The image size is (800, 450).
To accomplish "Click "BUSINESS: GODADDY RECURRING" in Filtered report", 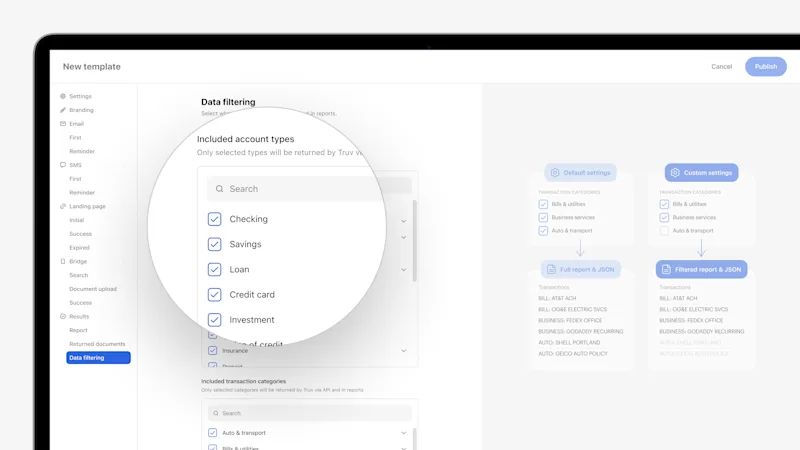I will [x=702, y=332].
